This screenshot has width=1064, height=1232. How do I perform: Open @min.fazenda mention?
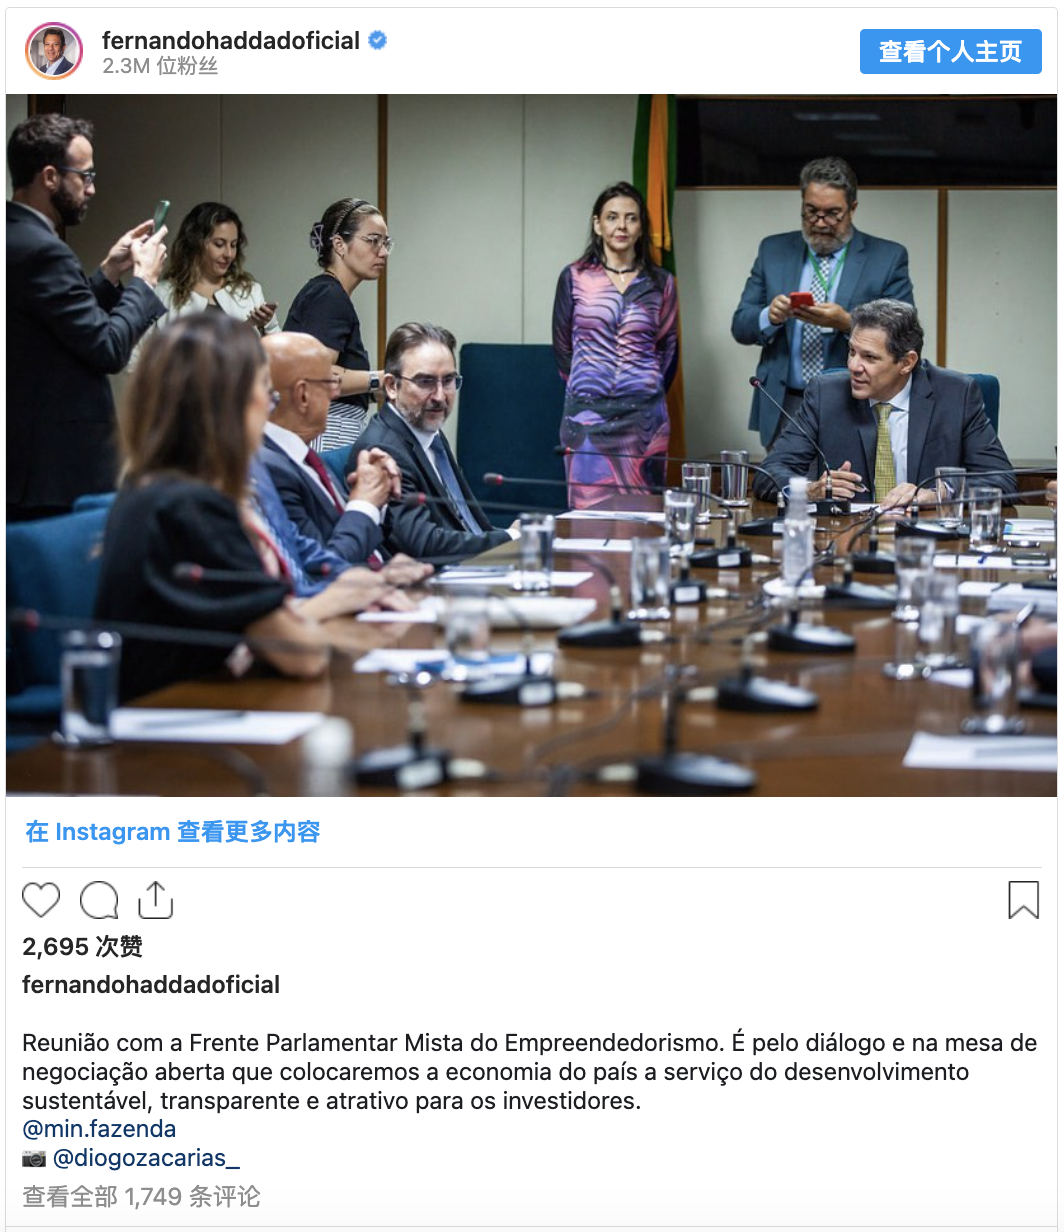point(99,1129)
